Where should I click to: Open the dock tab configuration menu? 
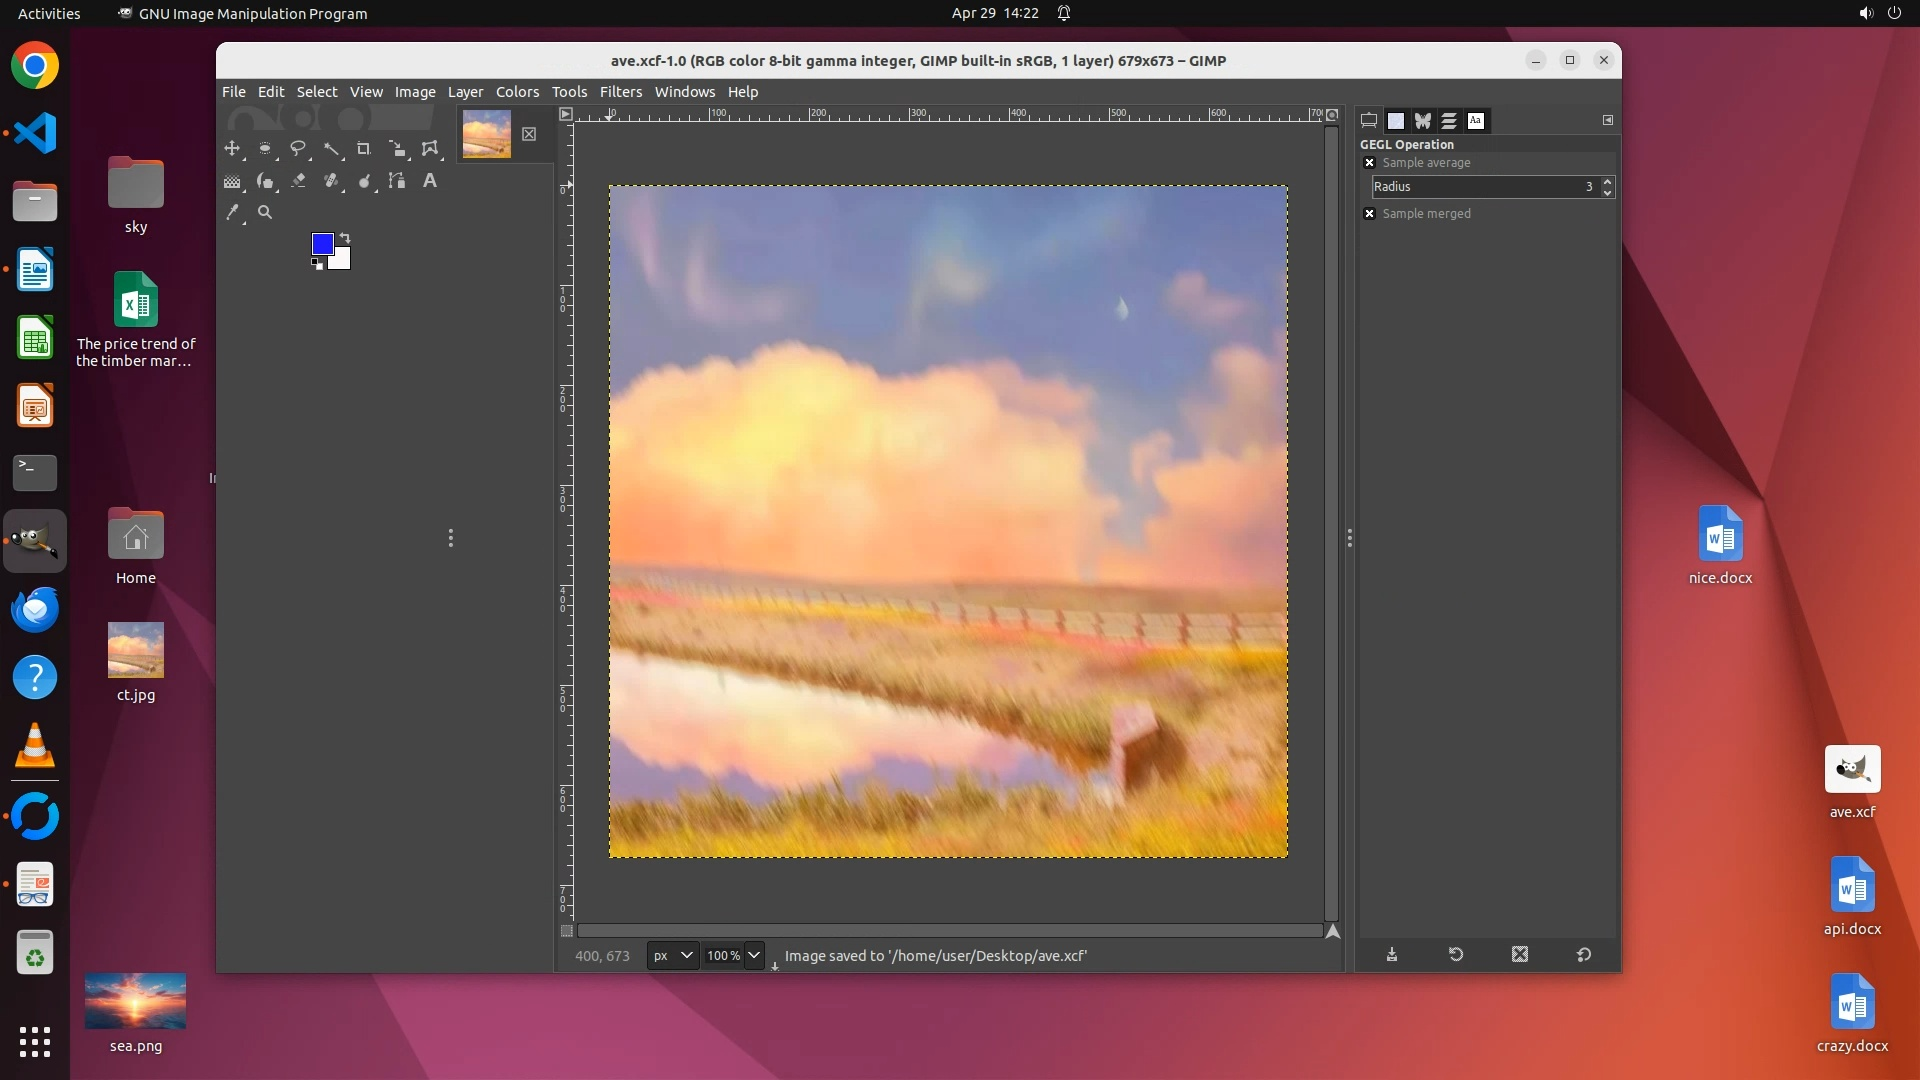click(1608, 120)
